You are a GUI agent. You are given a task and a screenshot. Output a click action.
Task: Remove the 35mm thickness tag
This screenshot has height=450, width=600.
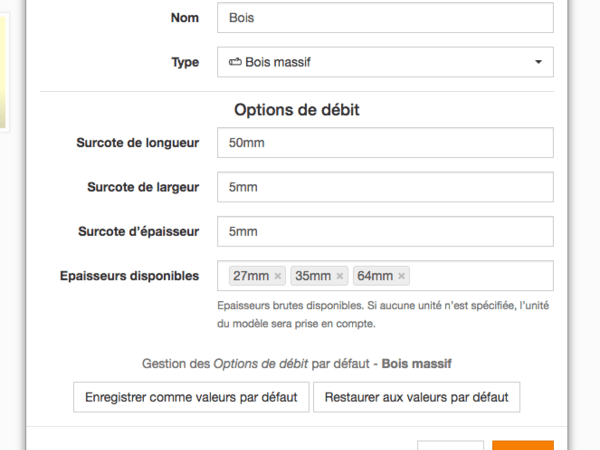[x=340, y=276]
